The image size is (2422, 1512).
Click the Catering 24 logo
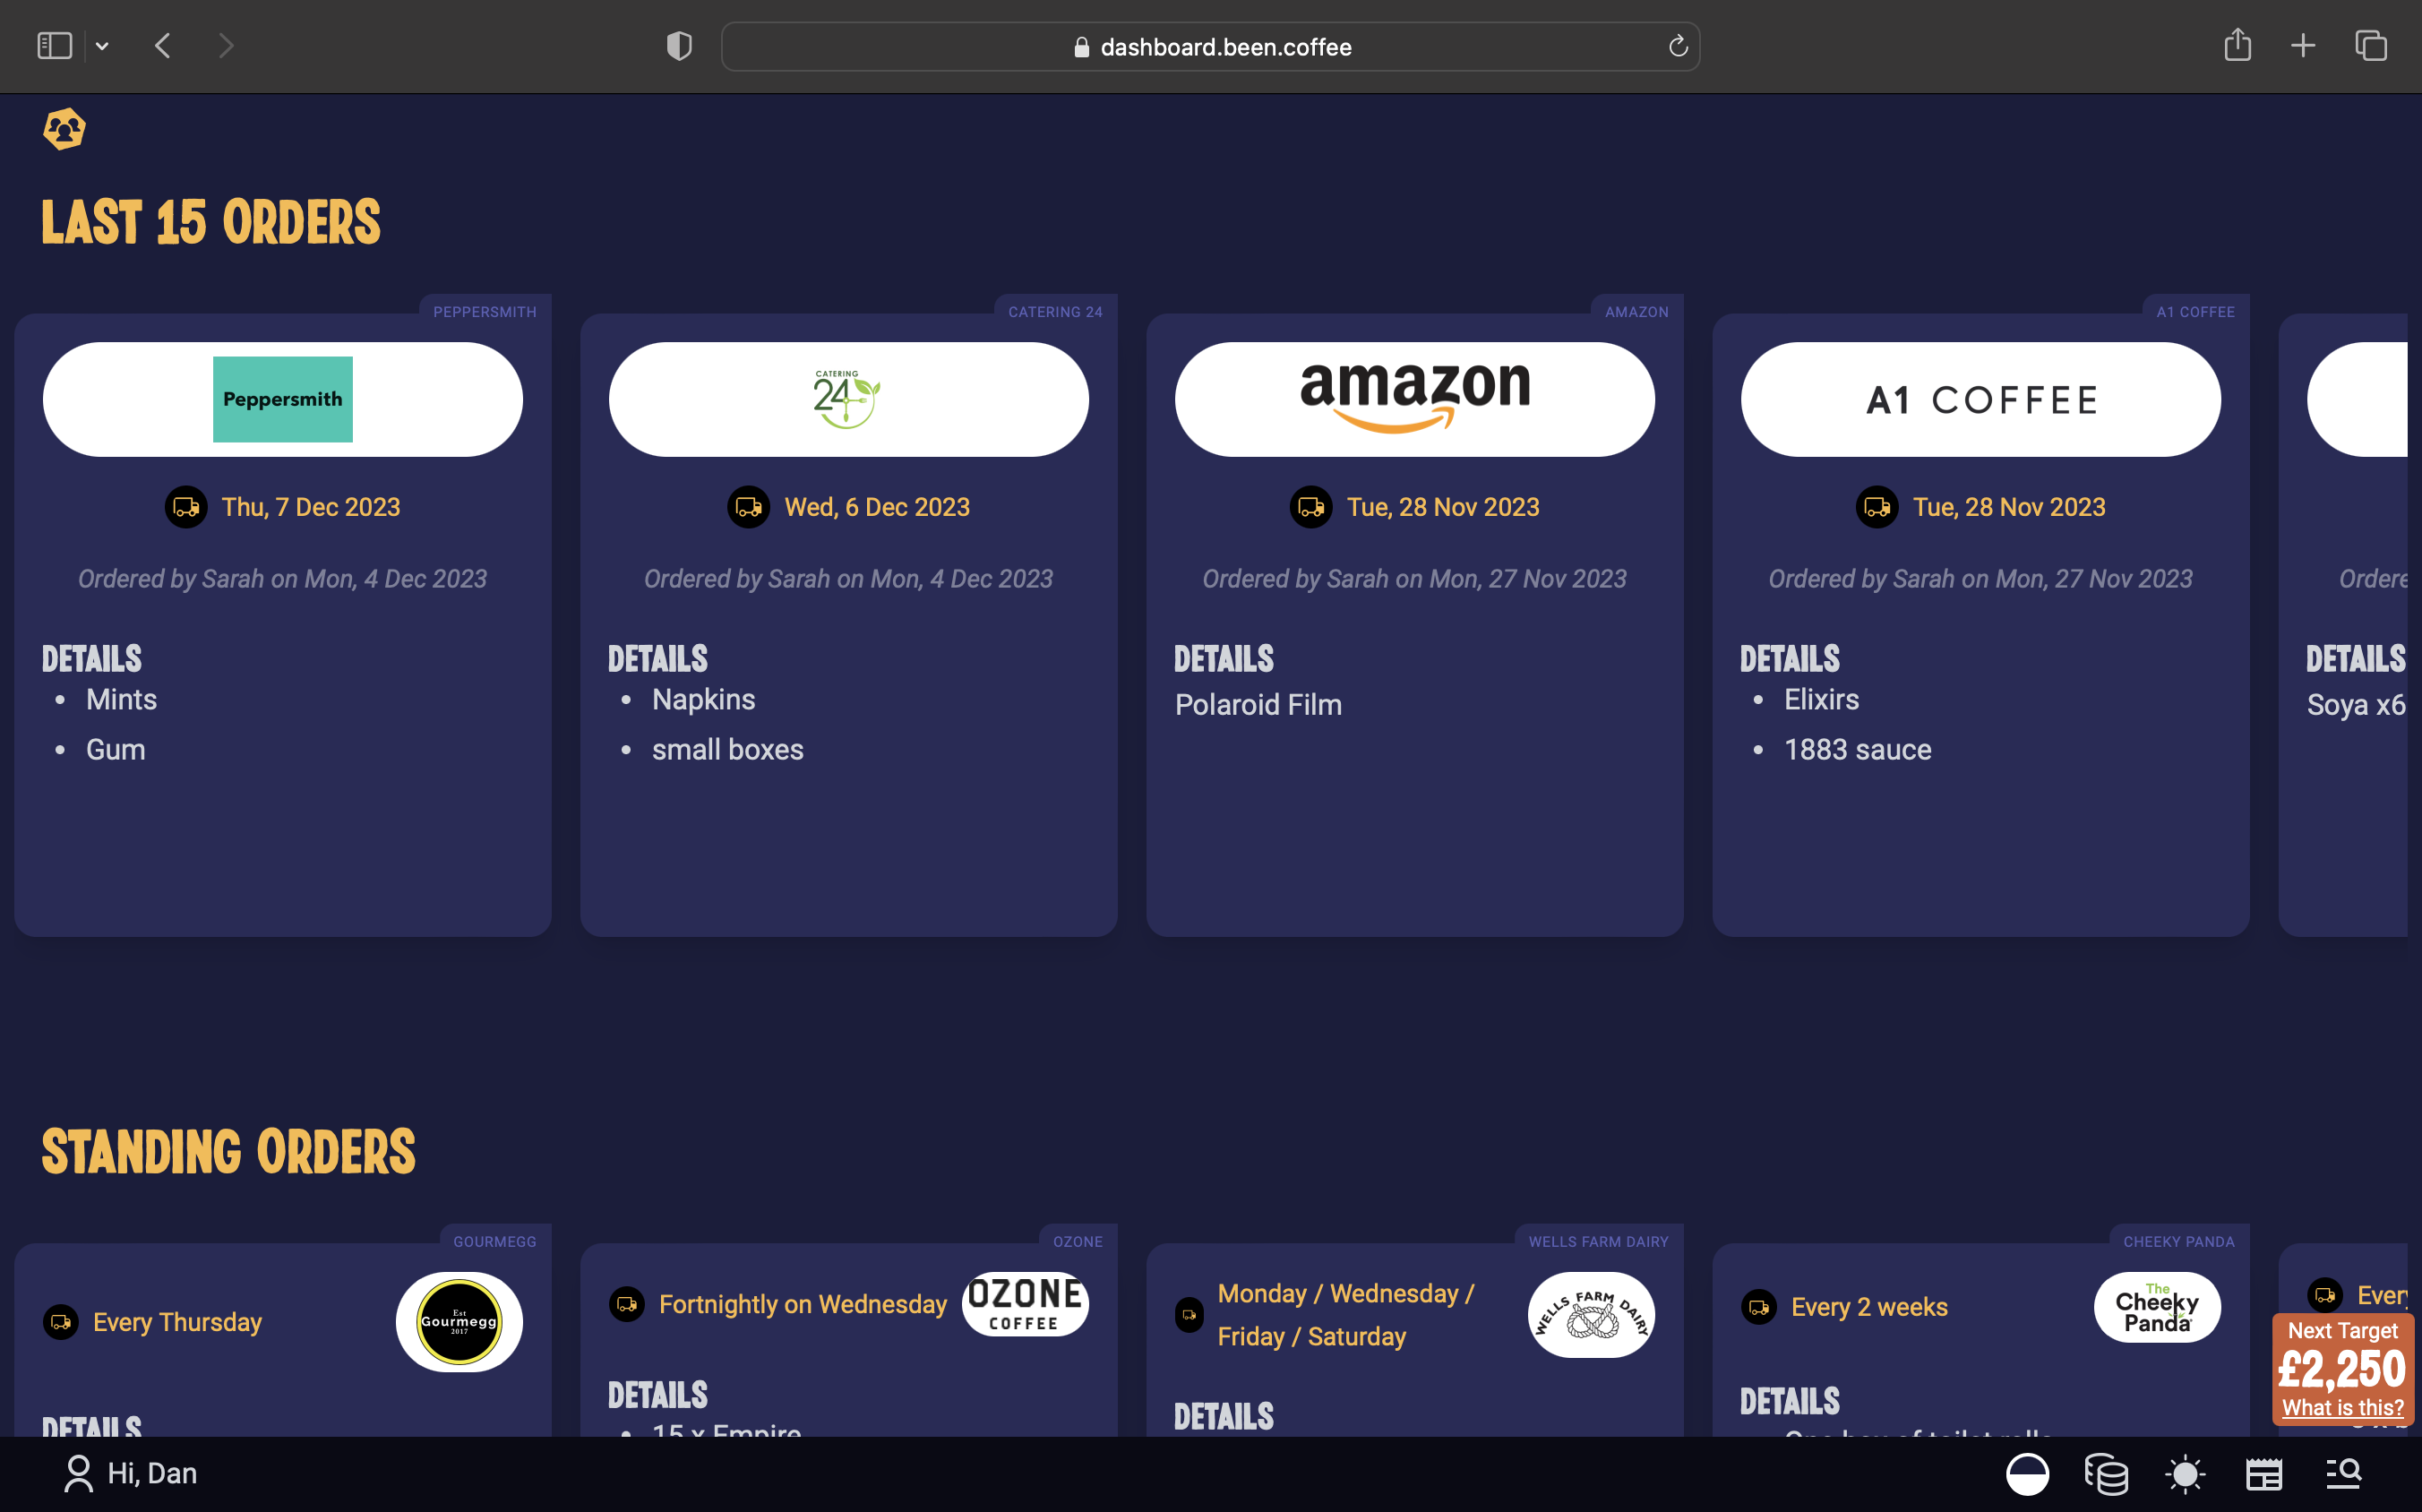(x=848, y=400)
